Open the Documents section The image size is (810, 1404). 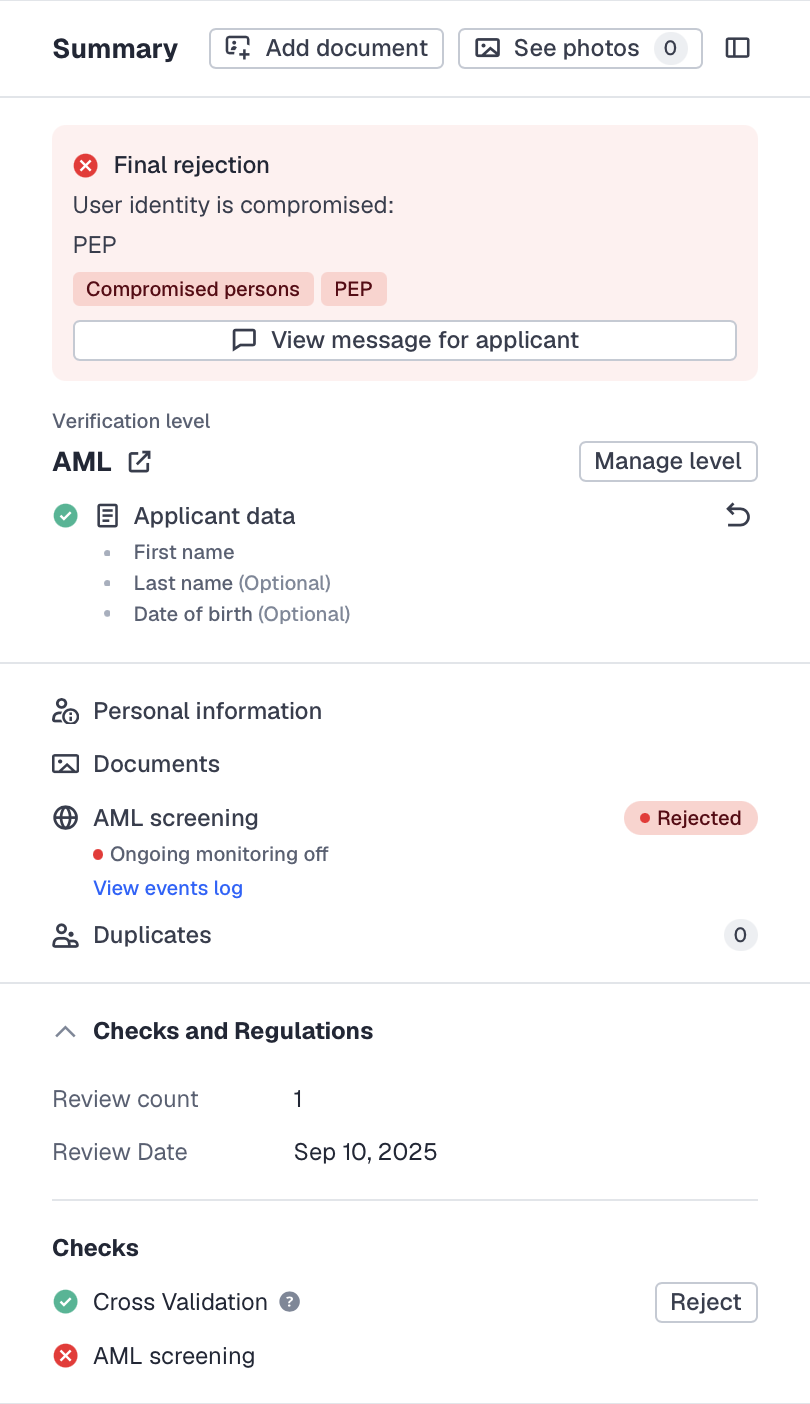point(156,765)
